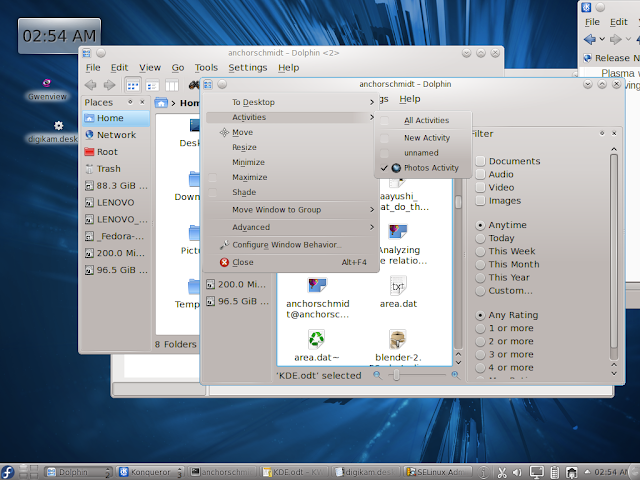
Task: Click the Analyzing relatio... document icon
Action: point(398,231)
